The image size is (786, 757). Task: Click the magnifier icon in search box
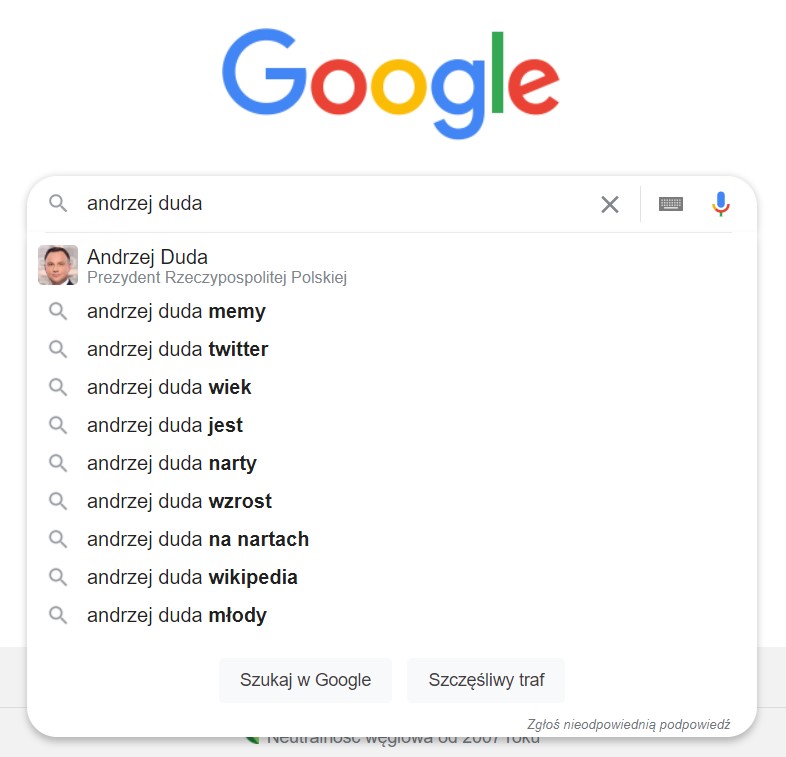58,204
